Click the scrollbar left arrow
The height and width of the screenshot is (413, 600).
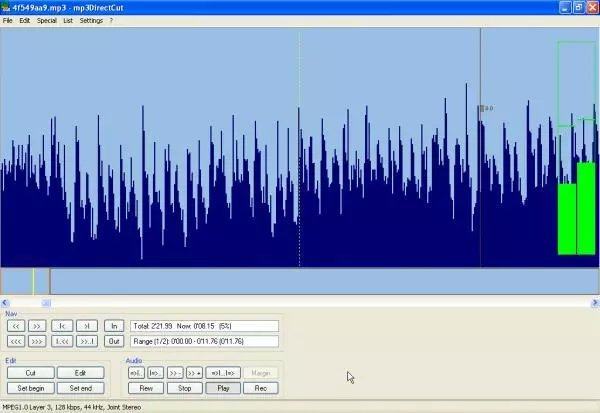(x=5, y=303)
